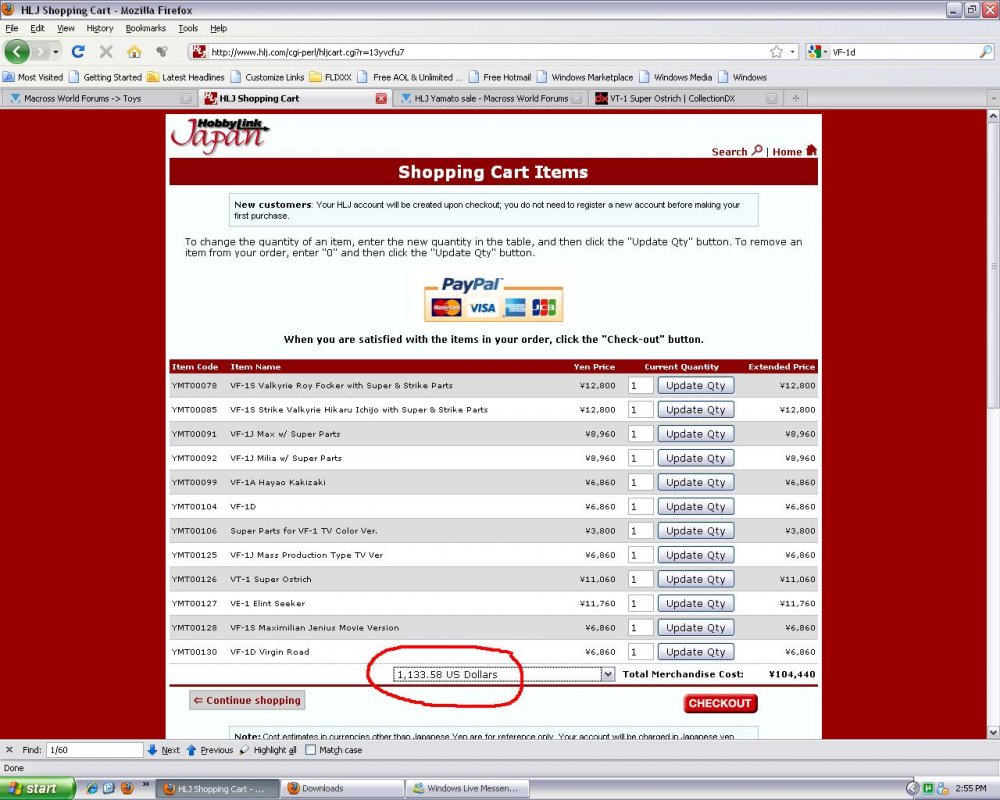The height and width of the screenshot is (800, 1000).
Task: Click the Windows Live Messenger tray icon
Action: tap(943, 789)
